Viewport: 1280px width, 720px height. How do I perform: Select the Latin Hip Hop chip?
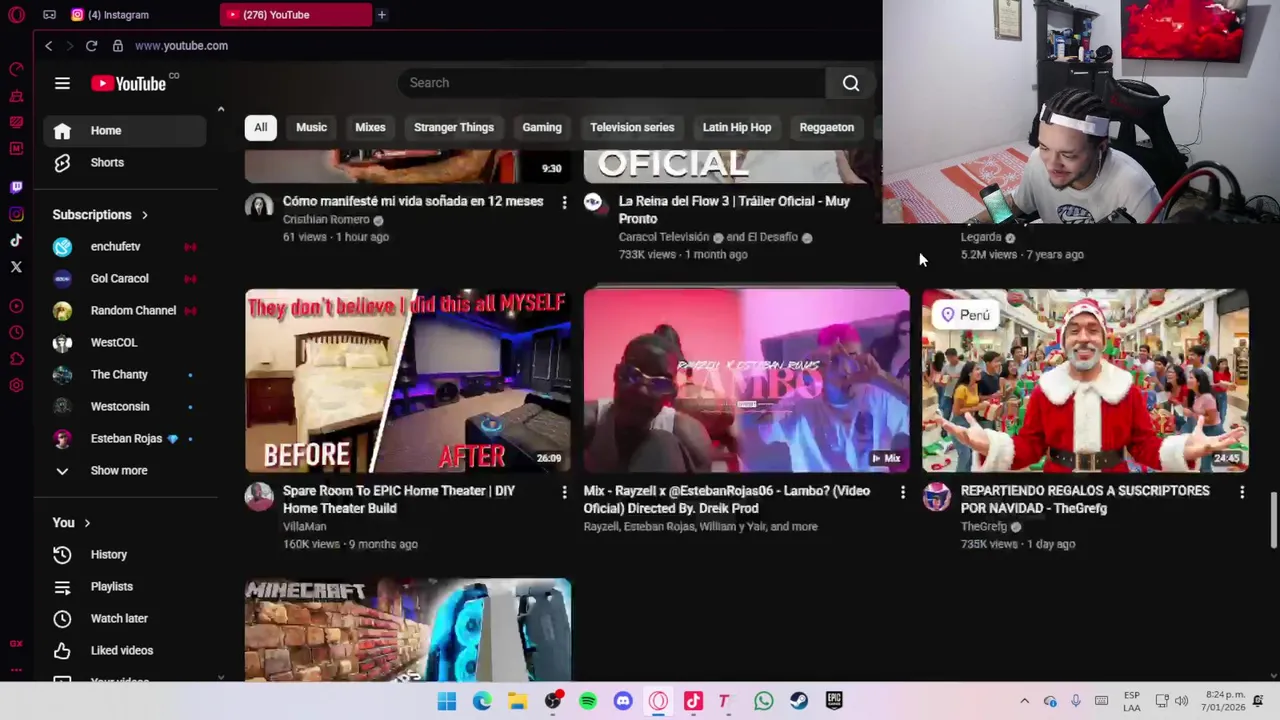[737, 127]
